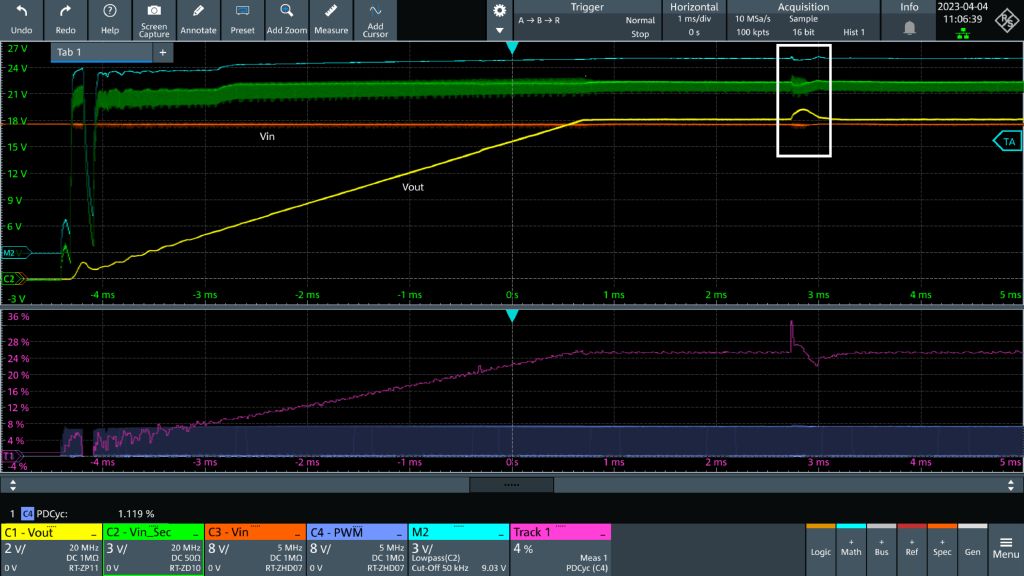The image size is (1024, 576).
Task: Expand the results panel divider handle
Action: pos(511,485)
